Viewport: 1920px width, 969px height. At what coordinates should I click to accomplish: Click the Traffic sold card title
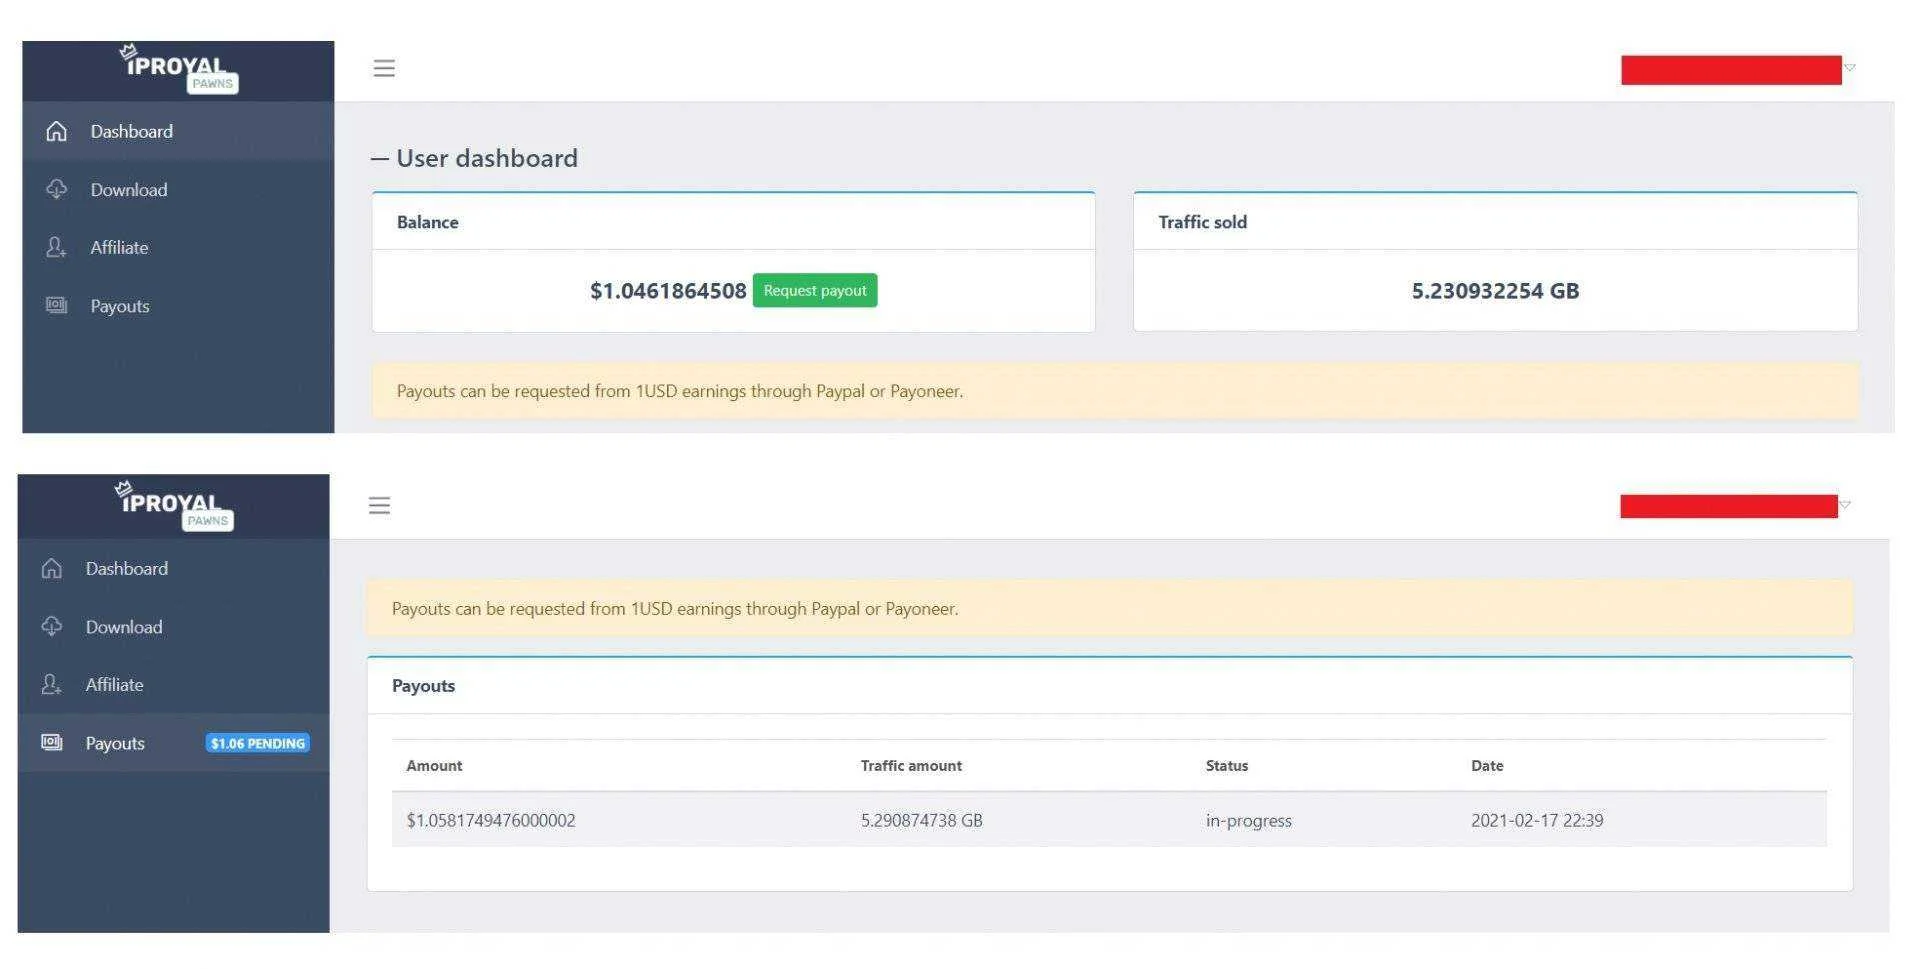(x=1203, y=222)
